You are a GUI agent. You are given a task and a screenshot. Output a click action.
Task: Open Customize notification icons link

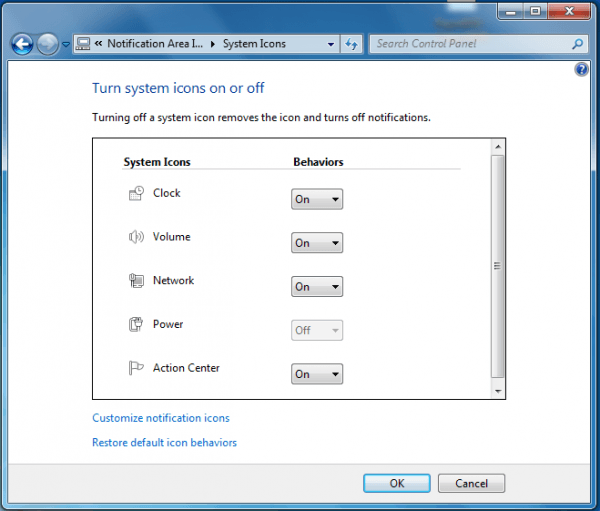pos(161,418)
